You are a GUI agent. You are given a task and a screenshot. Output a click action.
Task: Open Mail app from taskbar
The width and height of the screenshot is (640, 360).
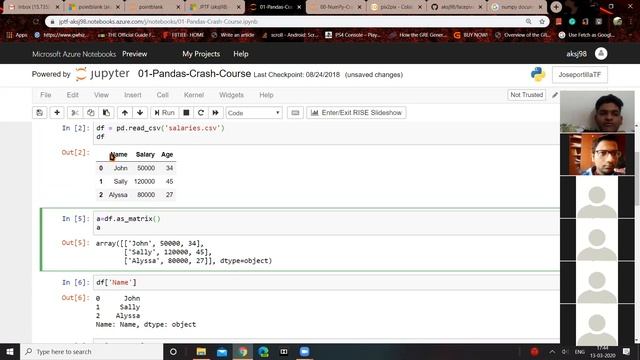point(222,351)
